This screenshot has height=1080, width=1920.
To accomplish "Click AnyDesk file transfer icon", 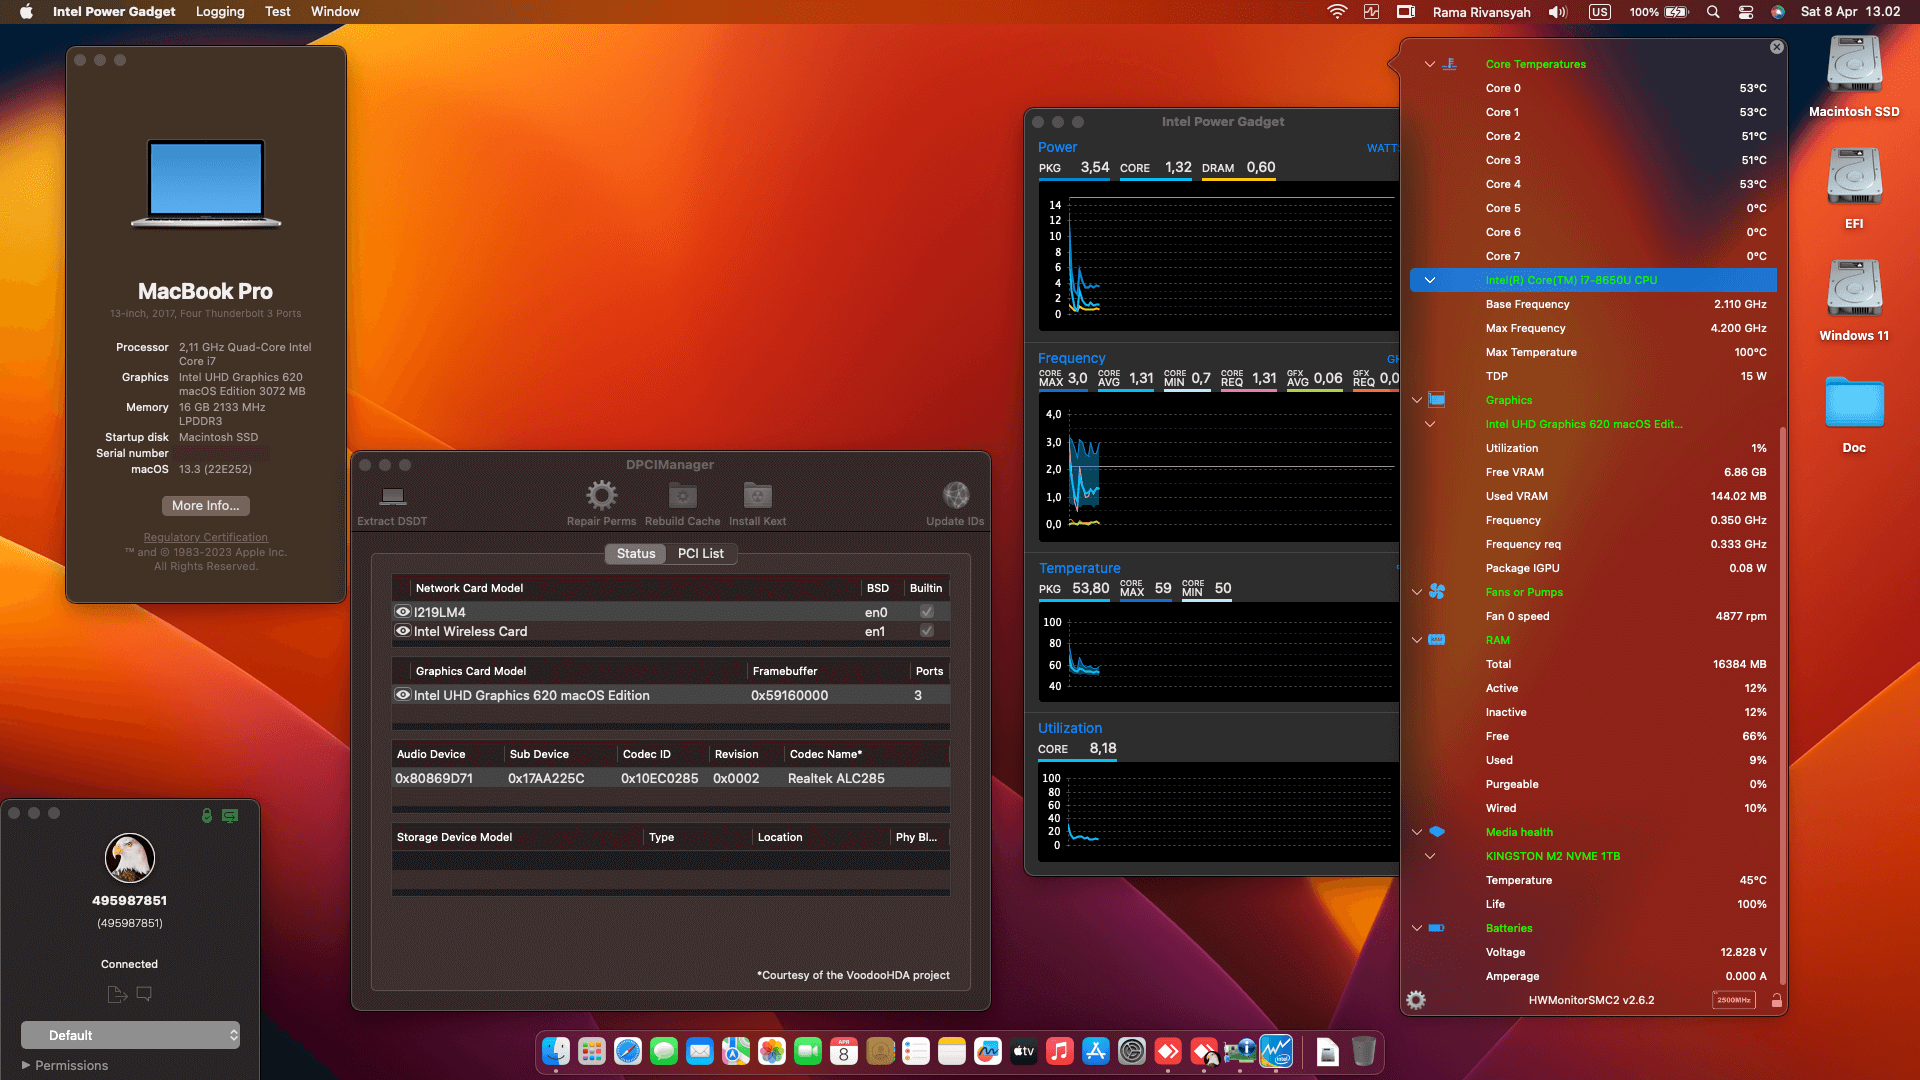I will click(117, 994).
